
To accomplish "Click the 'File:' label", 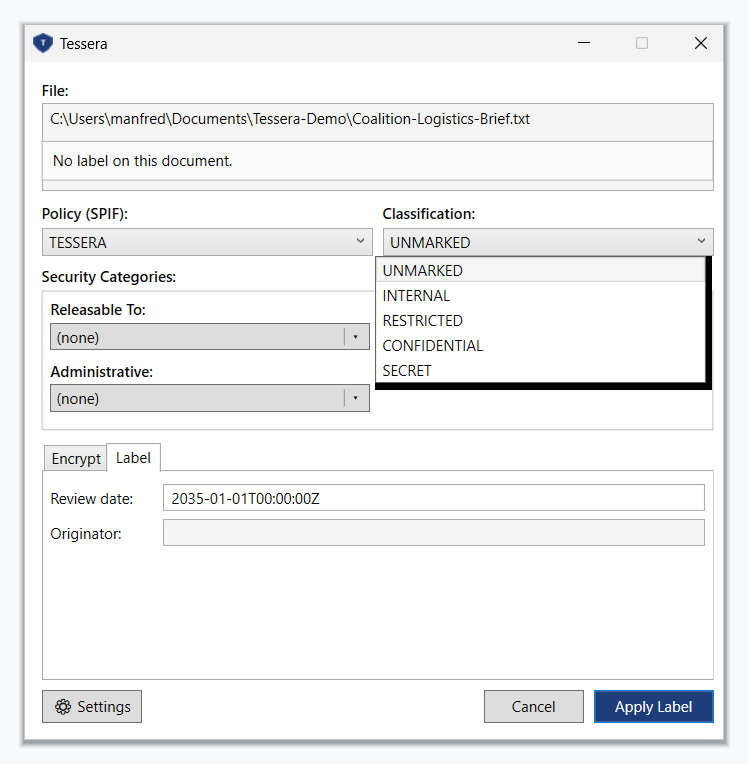I will pos(55,91).
